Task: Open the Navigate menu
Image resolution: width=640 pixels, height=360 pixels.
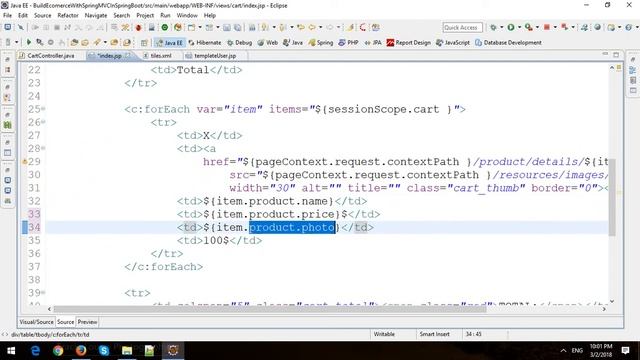Action: tap(96, 15)
